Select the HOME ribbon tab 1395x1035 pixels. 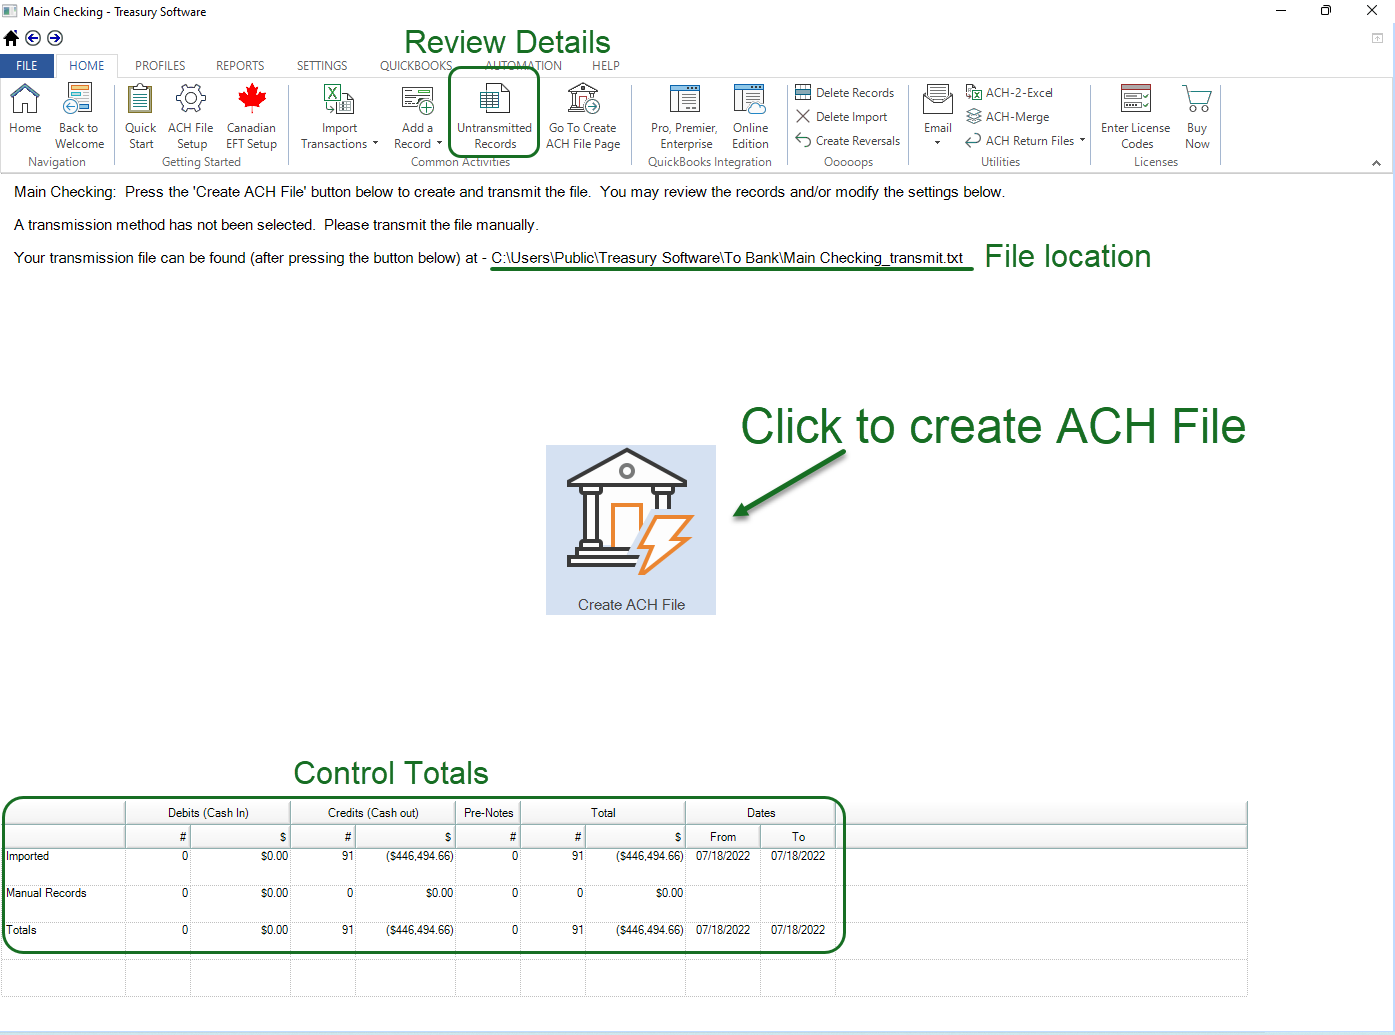87,66
